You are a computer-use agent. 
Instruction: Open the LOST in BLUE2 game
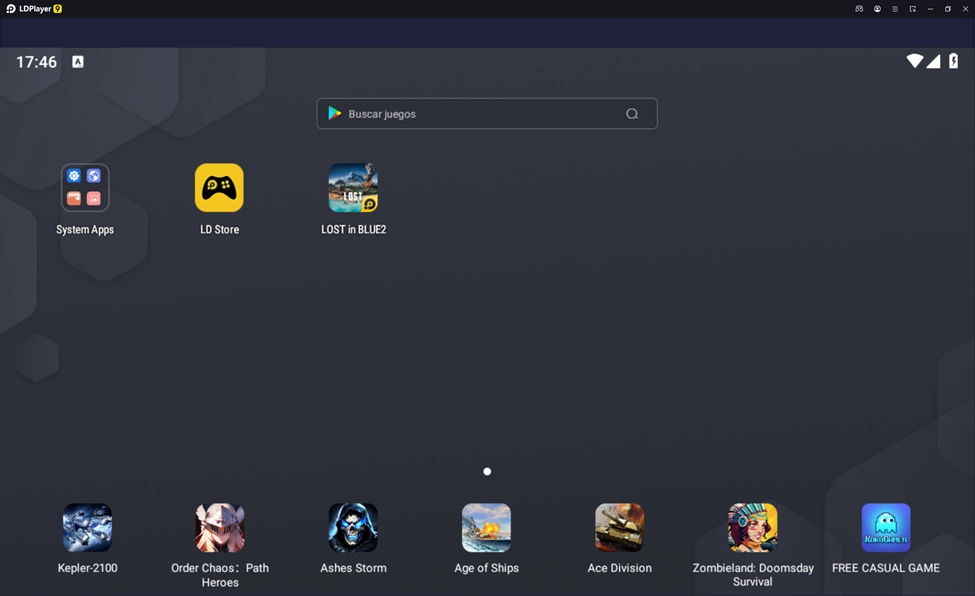[x=353, y=188]
